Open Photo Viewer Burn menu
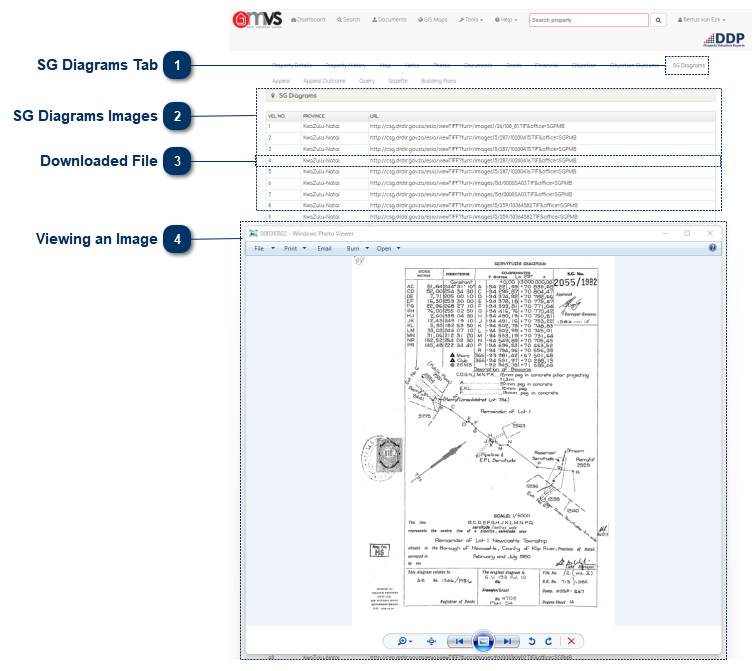Viewport: 755px width, 671px height. pos(357,248)
